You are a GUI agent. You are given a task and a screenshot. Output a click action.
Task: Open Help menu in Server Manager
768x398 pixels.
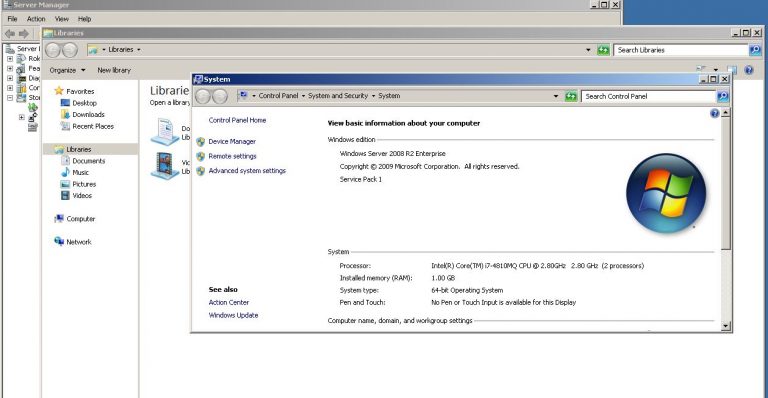point(84,19)
